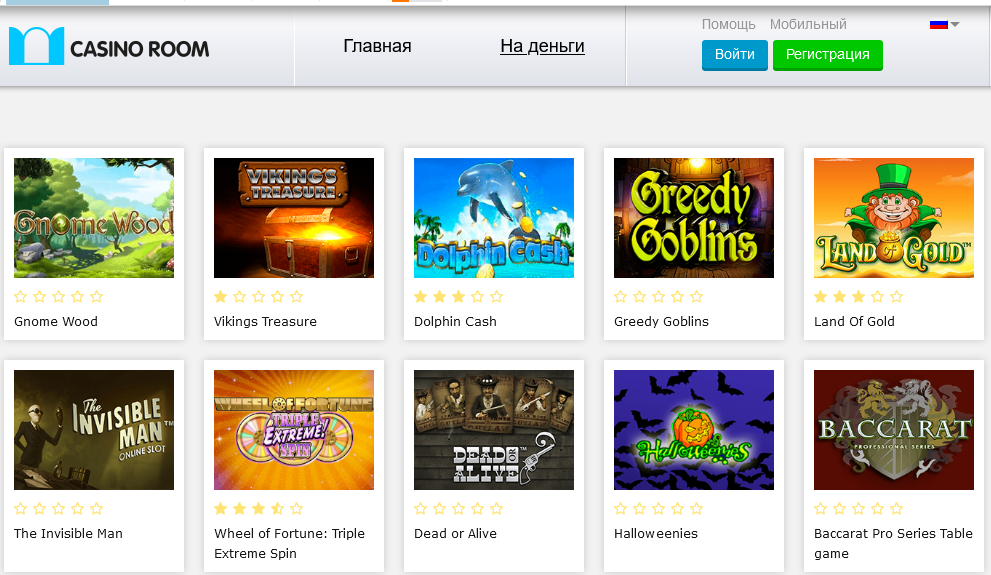Rate Wheel of Fortune five stars
Viewport: 991px width, 575px height.
(296, 508)
